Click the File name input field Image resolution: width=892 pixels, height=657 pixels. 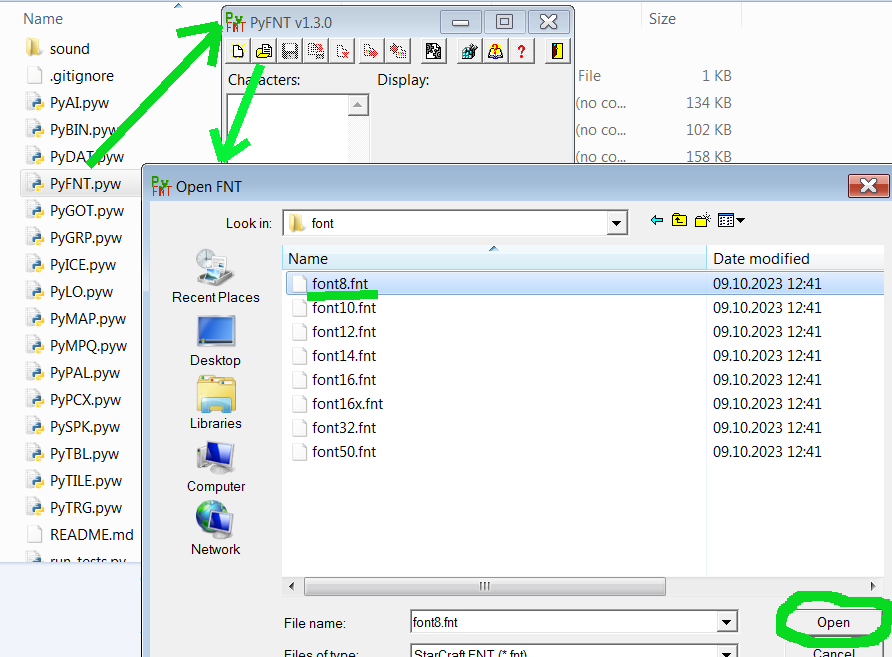point(564,622)
